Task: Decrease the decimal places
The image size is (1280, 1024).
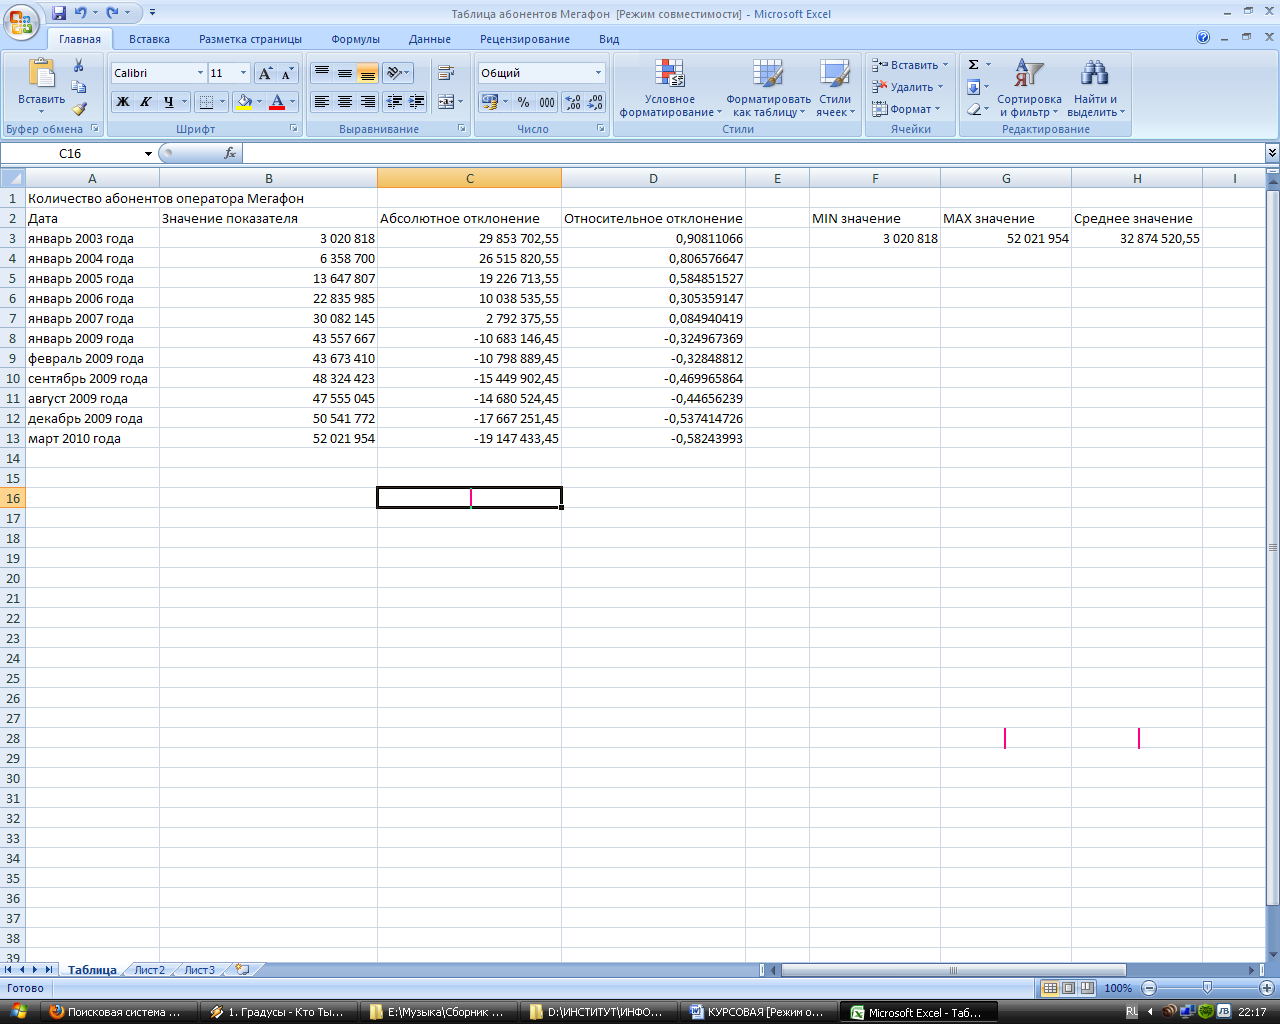Action: tap(595, 102)
